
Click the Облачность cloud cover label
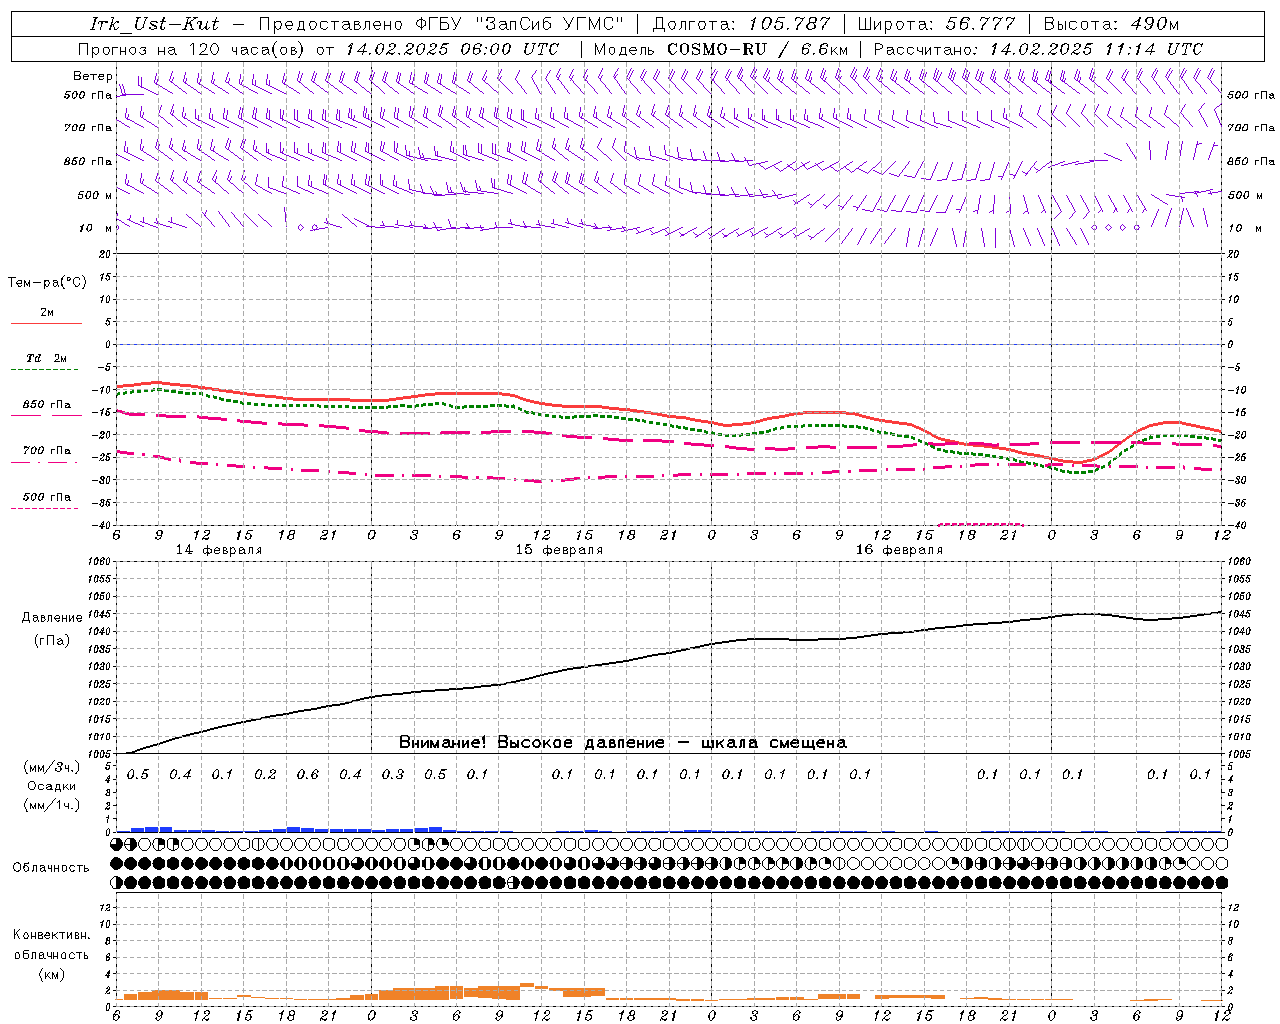click(51, 868)
